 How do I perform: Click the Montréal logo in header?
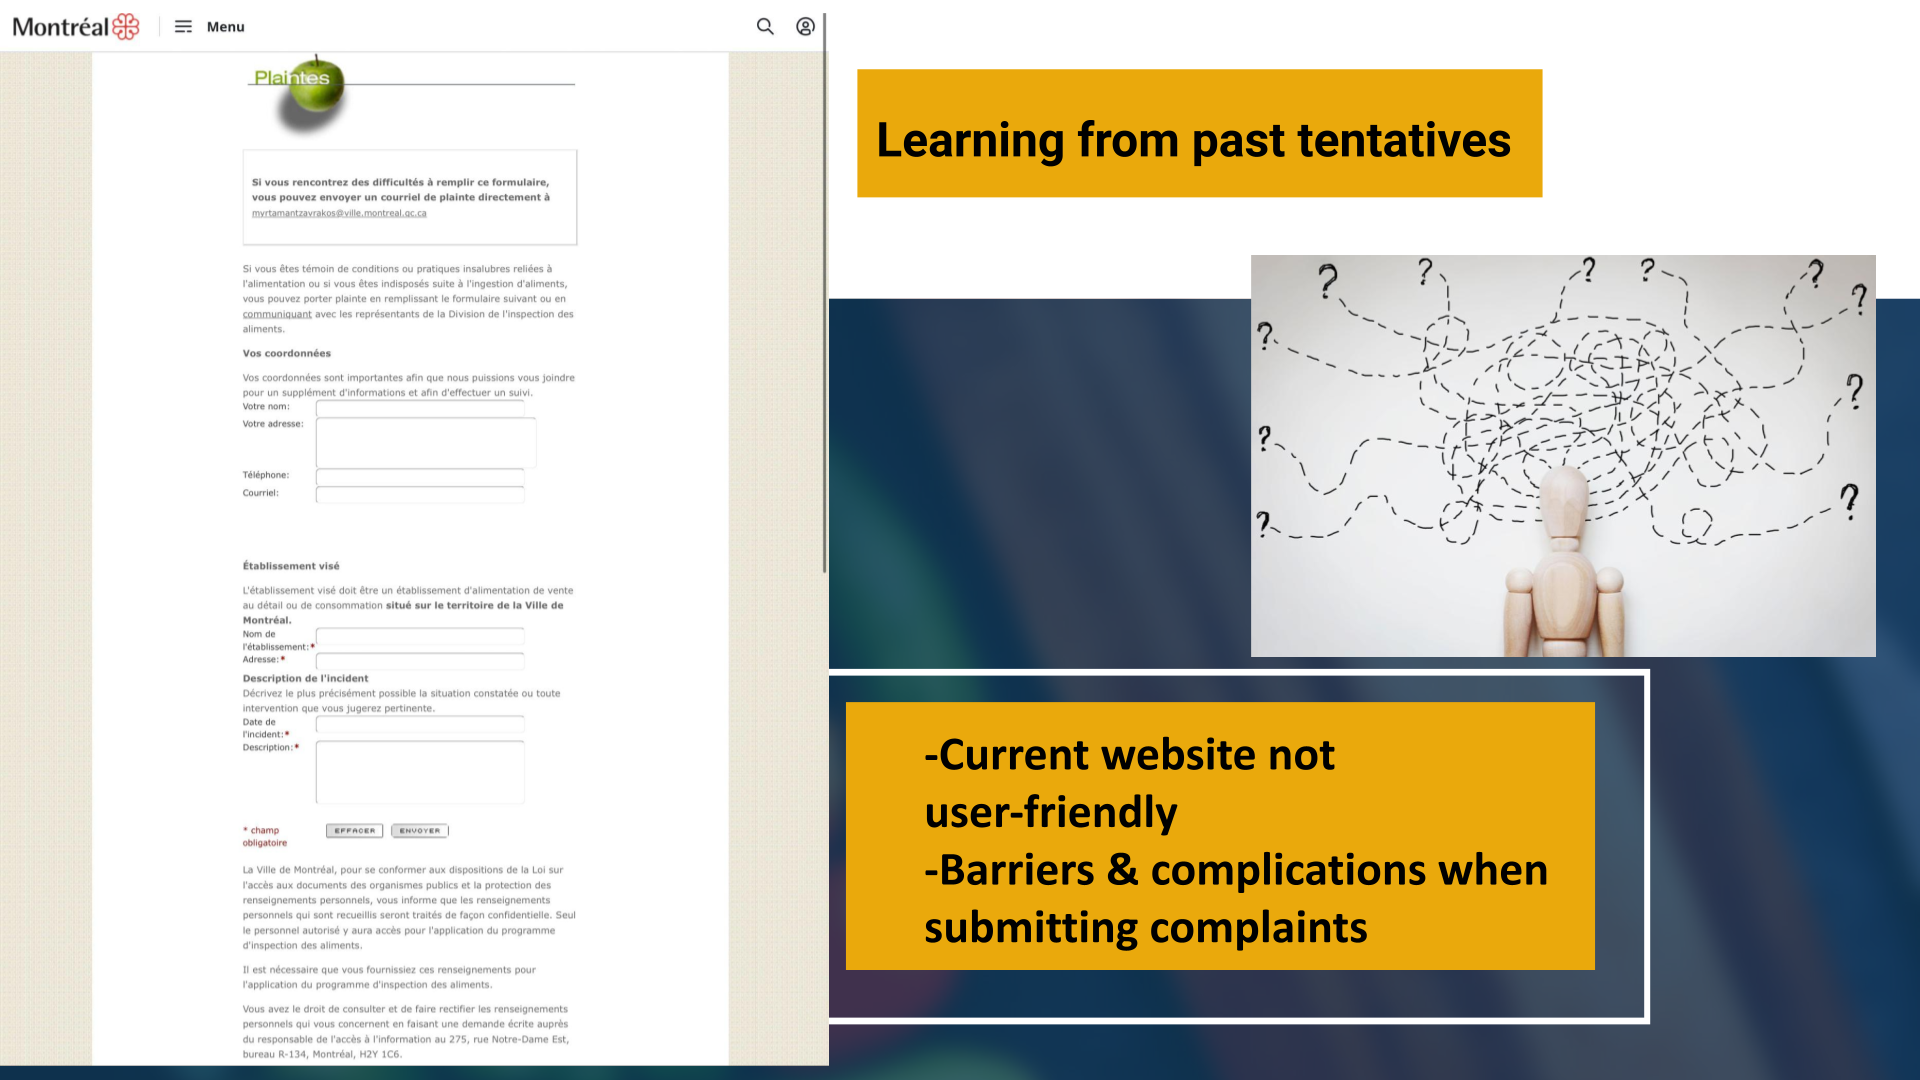click(75, 27)
